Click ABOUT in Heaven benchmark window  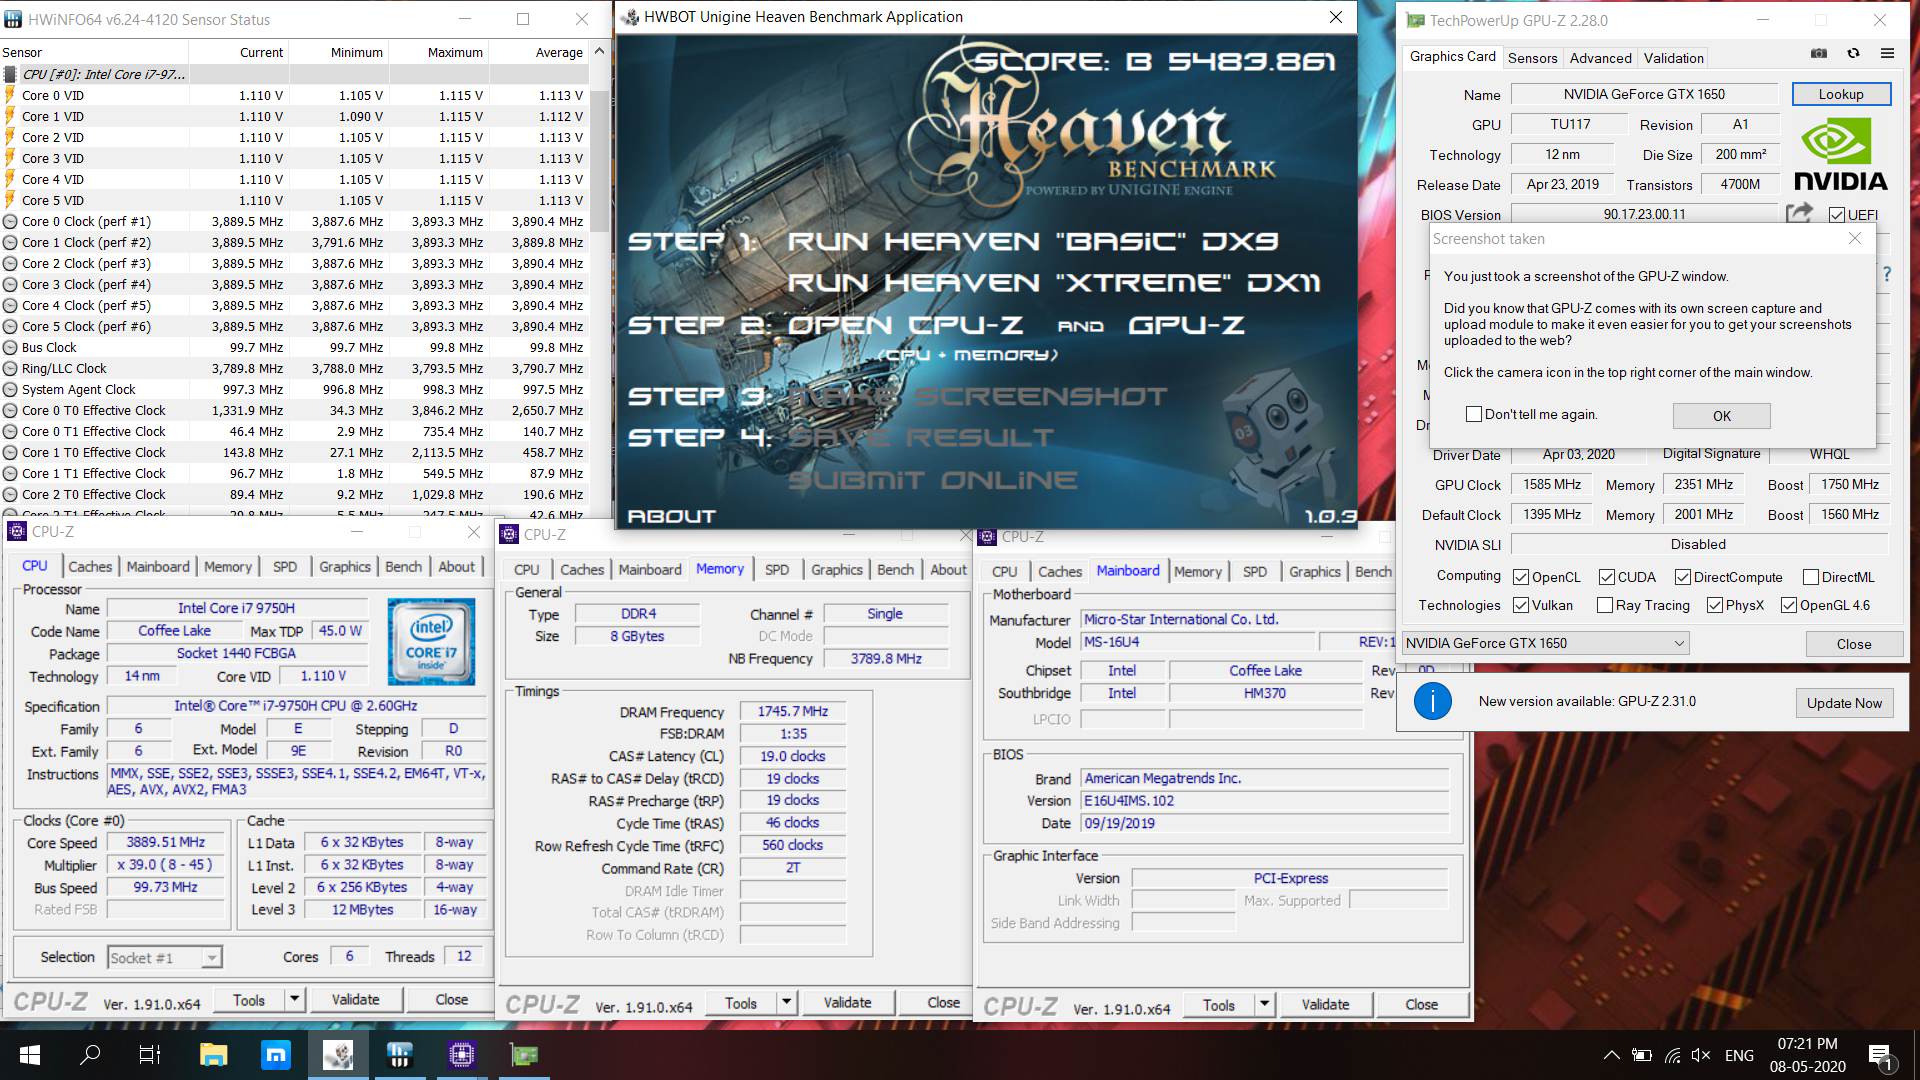(x=671, y=516)
